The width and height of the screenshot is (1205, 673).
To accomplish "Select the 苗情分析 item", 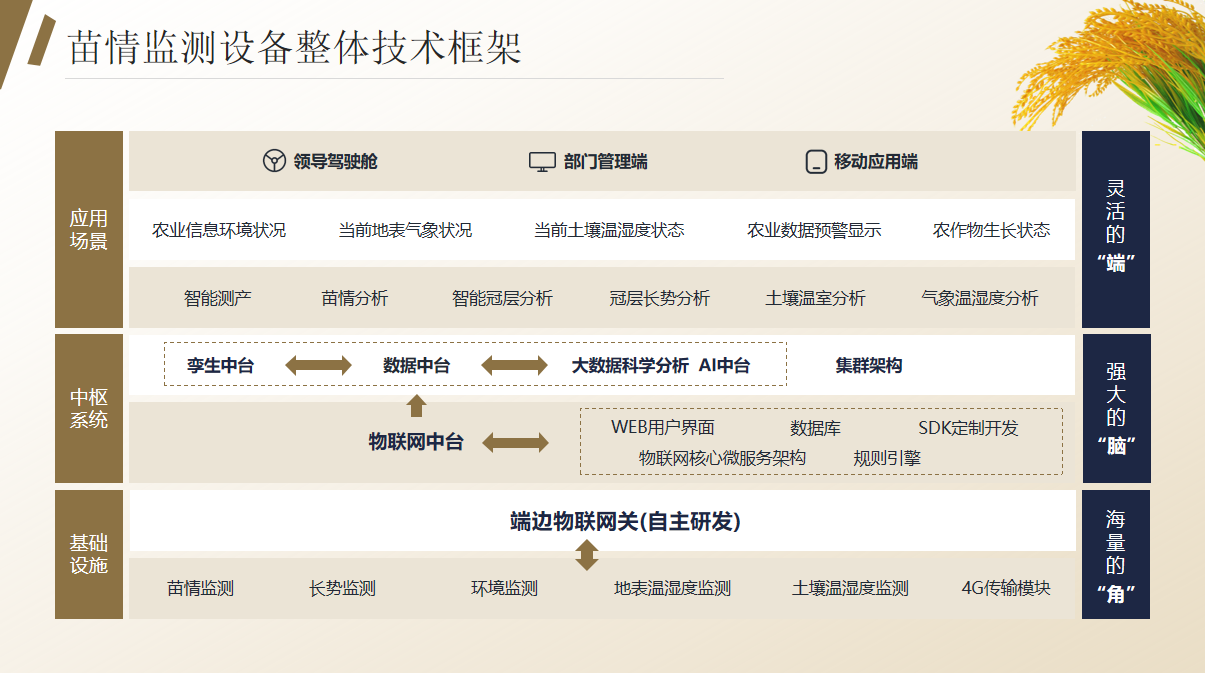I will coord(355,298).
